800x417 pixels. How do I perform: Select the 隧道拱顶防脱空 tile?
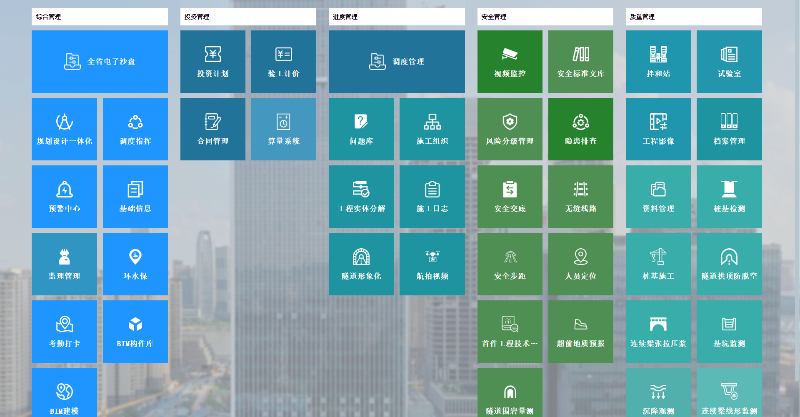(729, 264)
